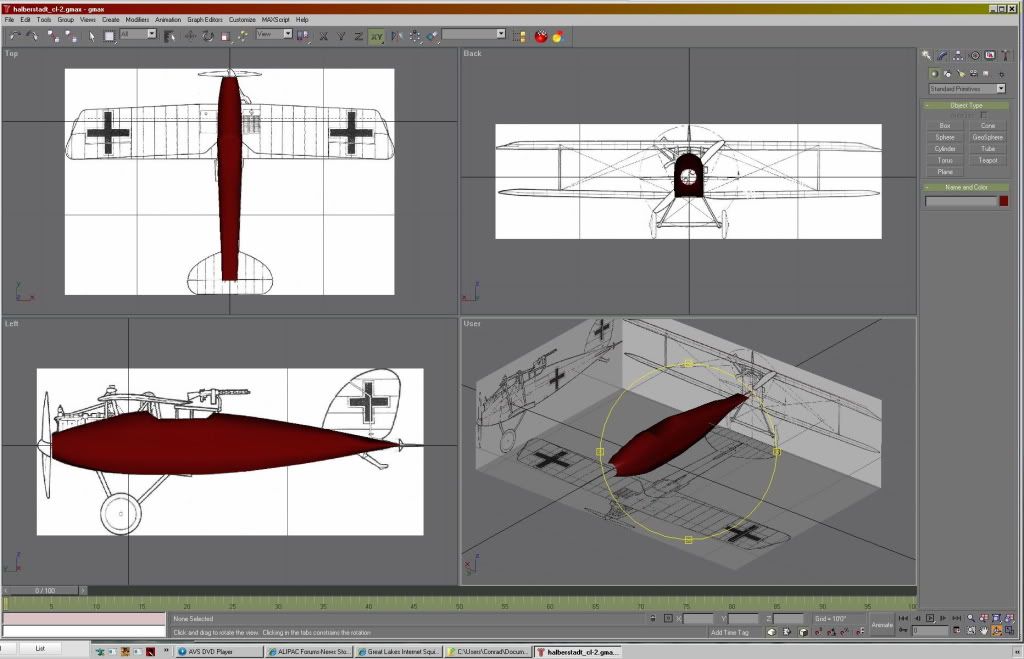
Task: Click the Teapot primitive button
Action: pyautogui.click(x=987, y=160)
